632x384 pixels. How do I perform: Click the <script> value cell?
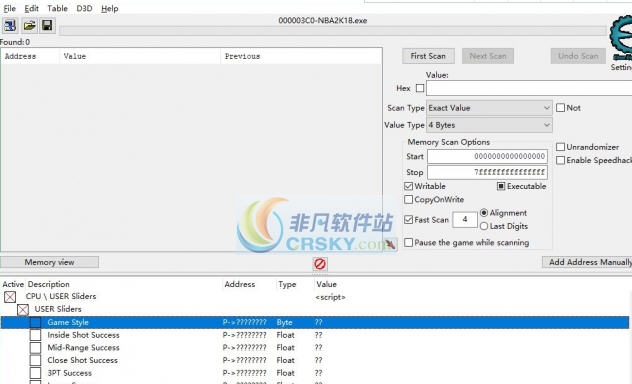coord(330,297)
